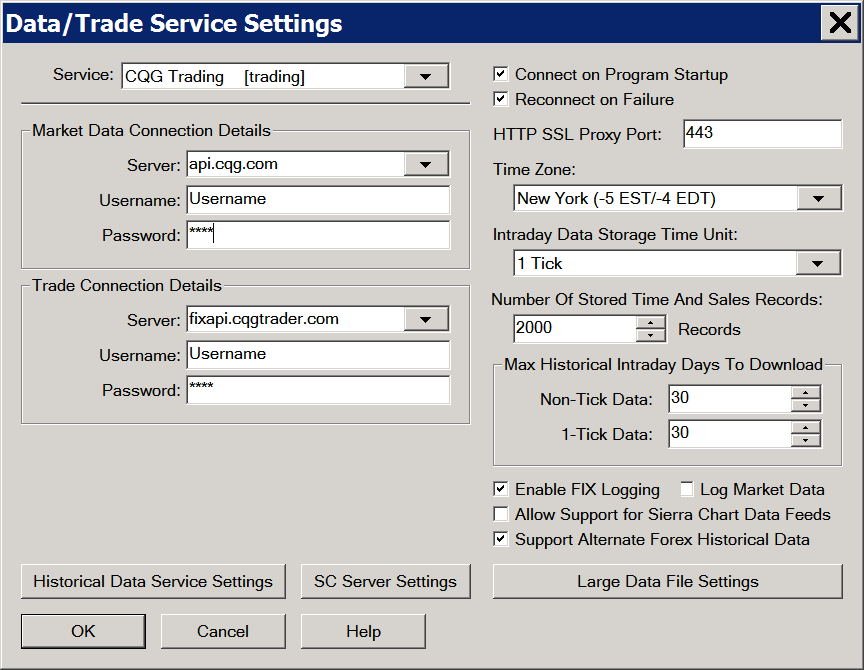Click Trade Connection Password field
The height and width of the screenshot is (670, 864).
pos(318,390)
